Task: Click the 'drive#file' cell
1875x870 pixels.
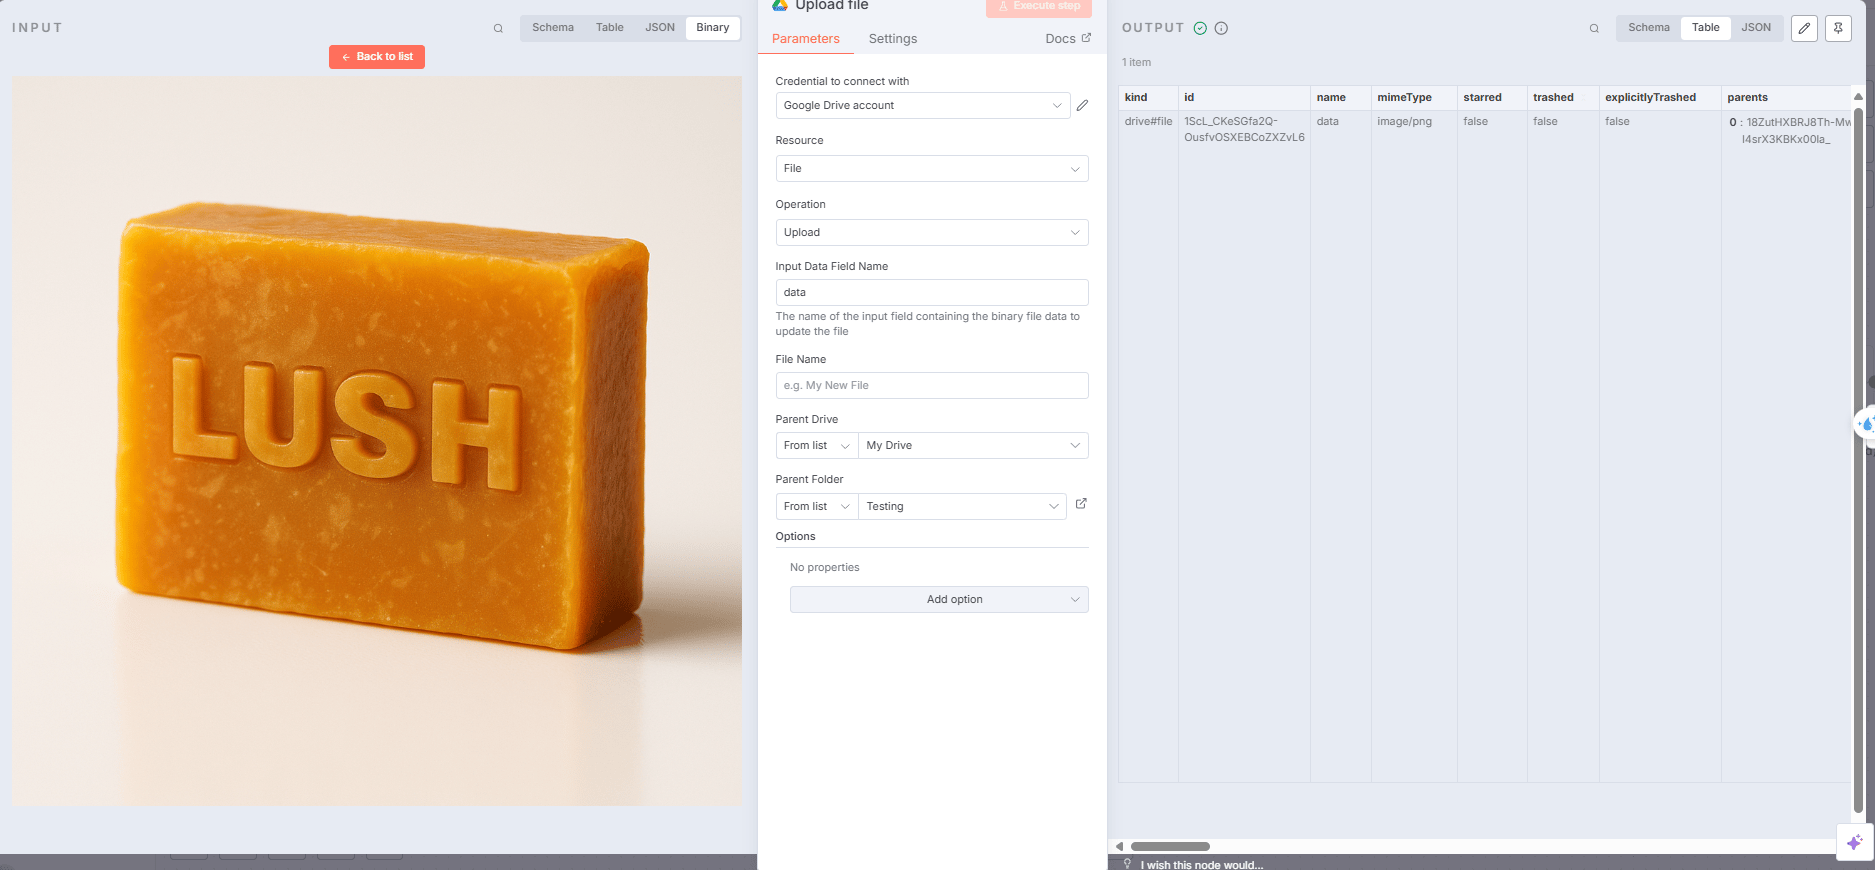Action: click(x=1148, y=122)
